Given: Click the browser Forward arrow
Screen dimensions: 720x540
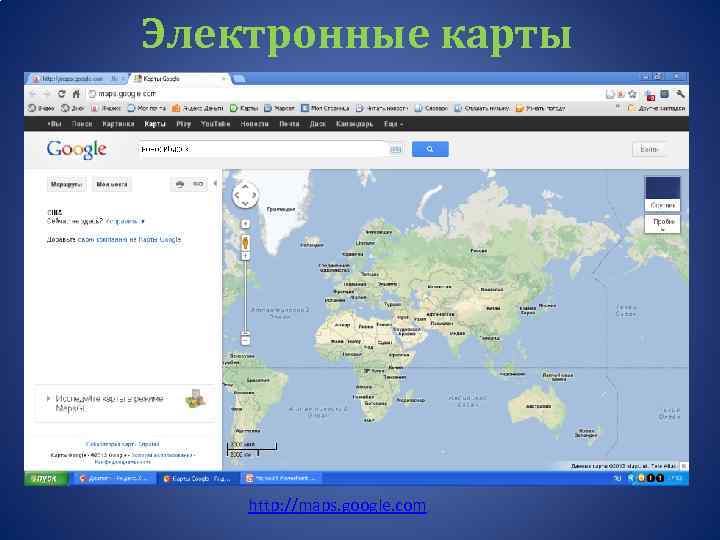Looking at the screenshot, I should coord(47,94).
